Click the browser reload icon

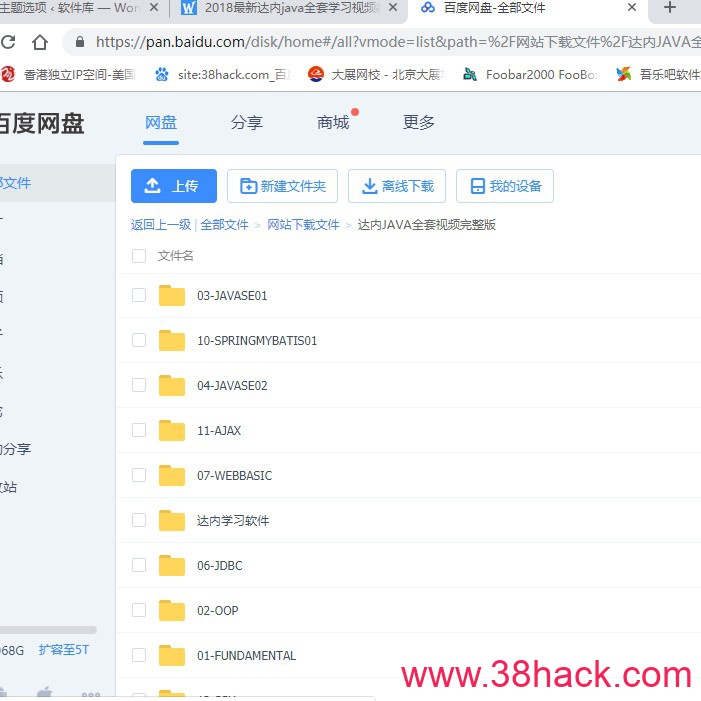(x=8, y=42)
